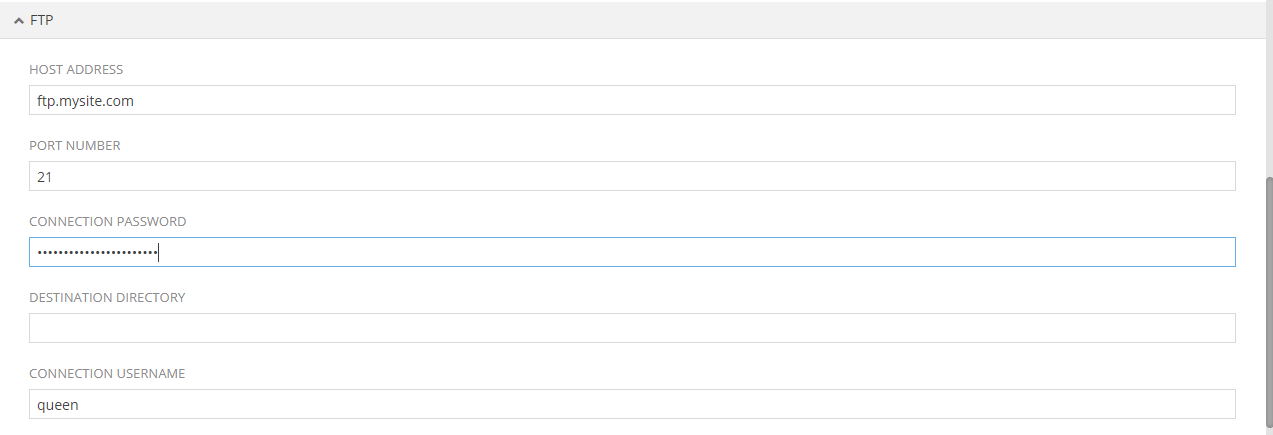Click the CONNECTION PASSWORD label
The height and width of the screenshot is (435, 1273).
point(108,222)
